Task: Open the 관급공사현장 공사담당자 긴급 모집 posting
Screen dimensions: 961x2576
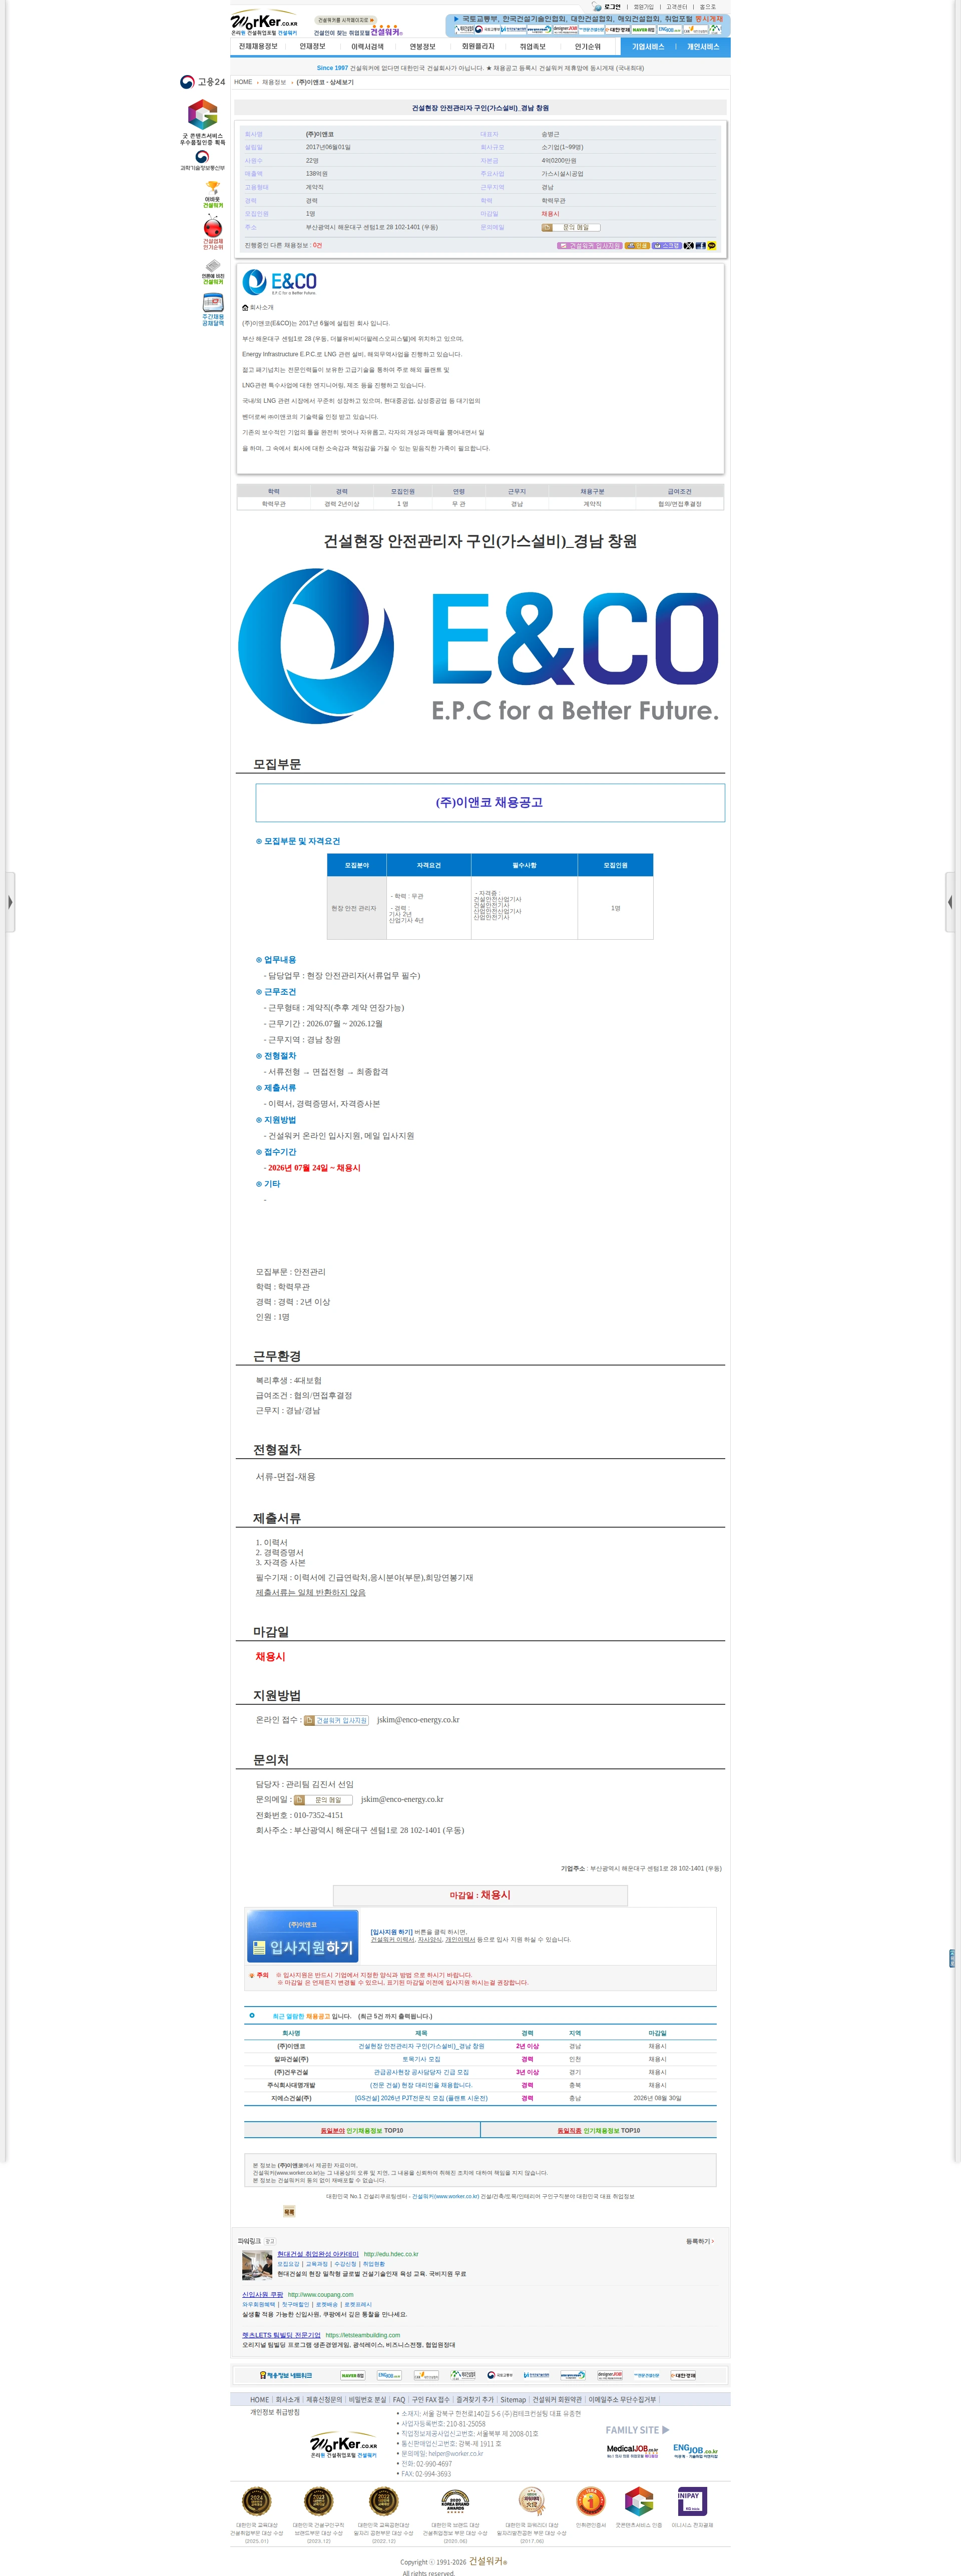Action: [x=421, y=2072]
